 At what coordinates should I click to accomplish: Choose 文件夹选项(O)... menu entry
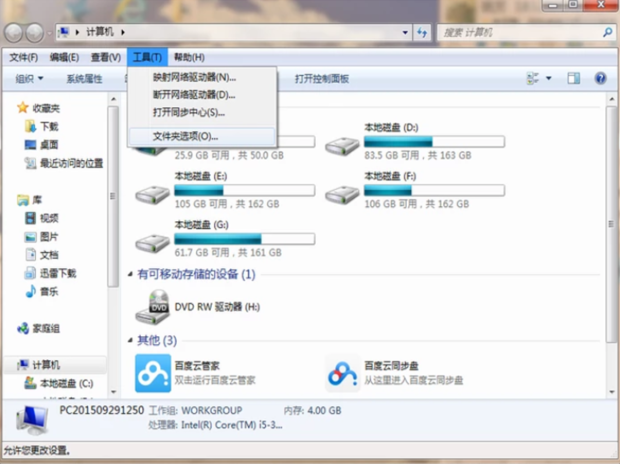202,136
